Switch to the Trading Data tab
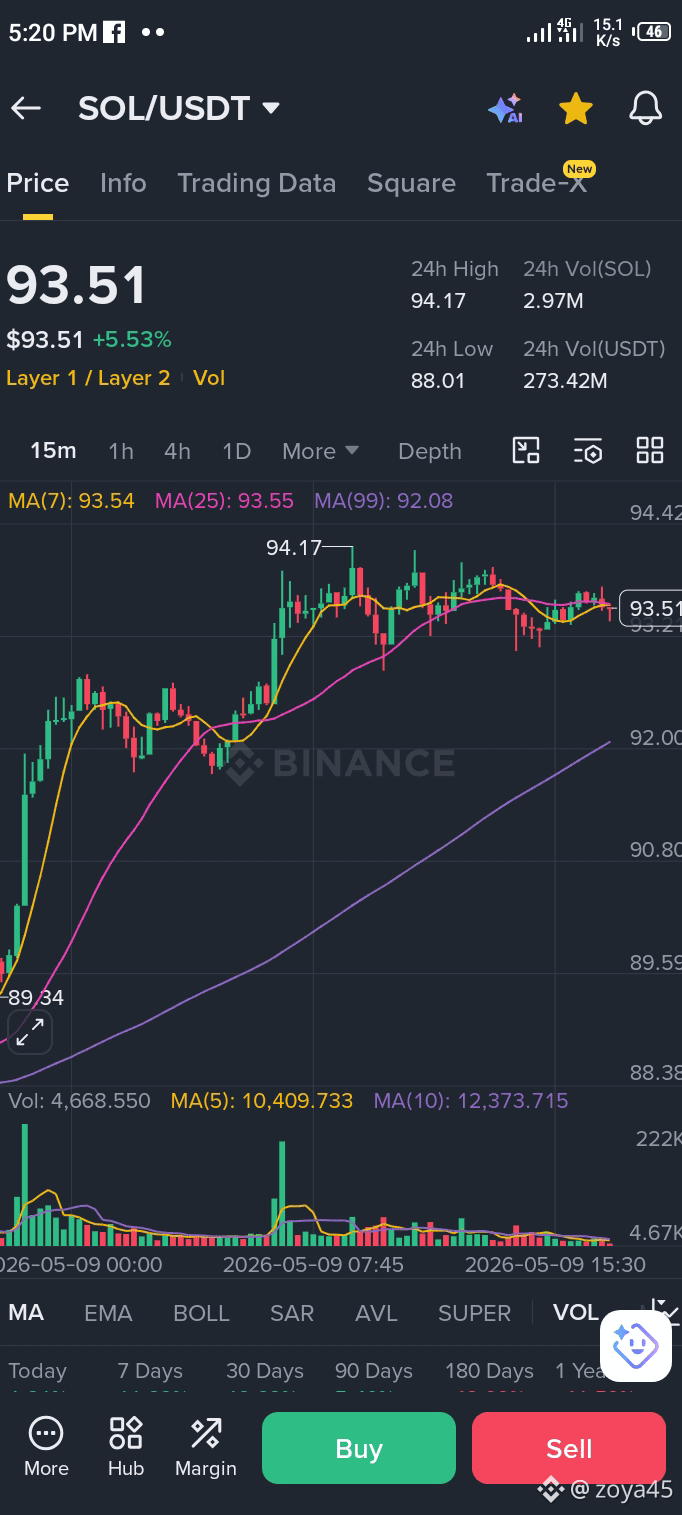This screenshot has height=1515, width=682. pos(256,183)
